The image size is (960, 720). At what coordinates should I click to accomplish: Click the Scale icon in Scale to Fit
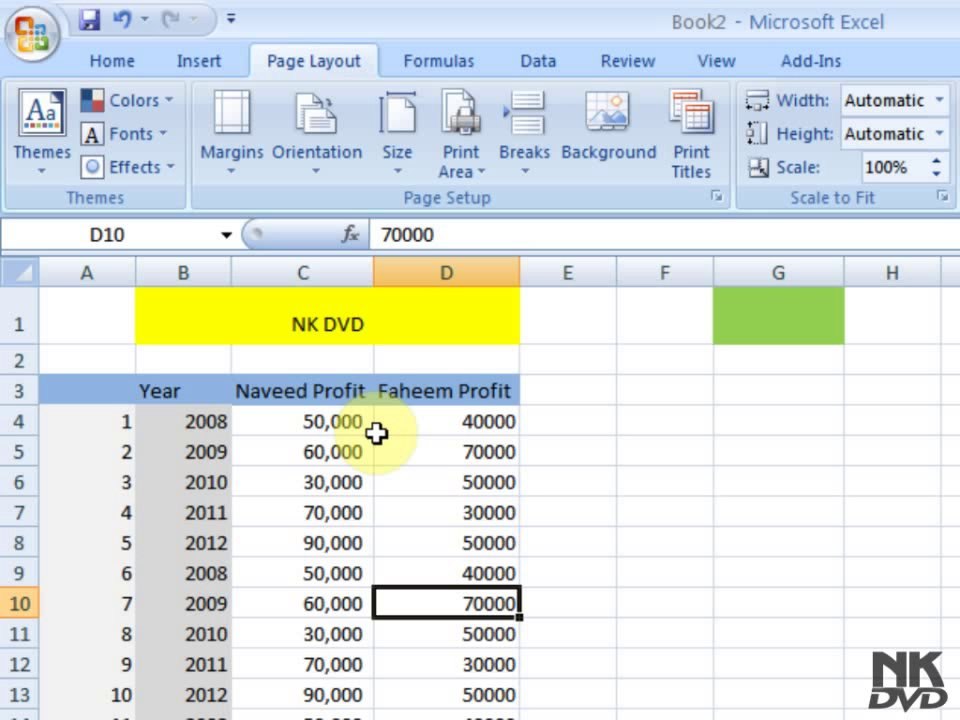[x=758, y=167]
